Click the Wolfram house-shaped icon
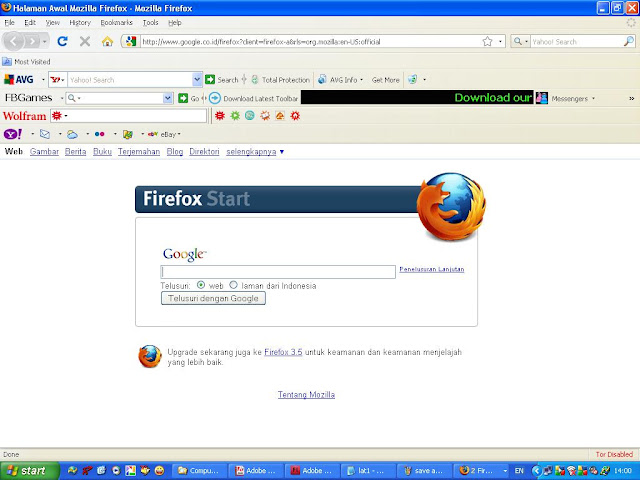Screen dimensions: 640x480 click(280, 116)
